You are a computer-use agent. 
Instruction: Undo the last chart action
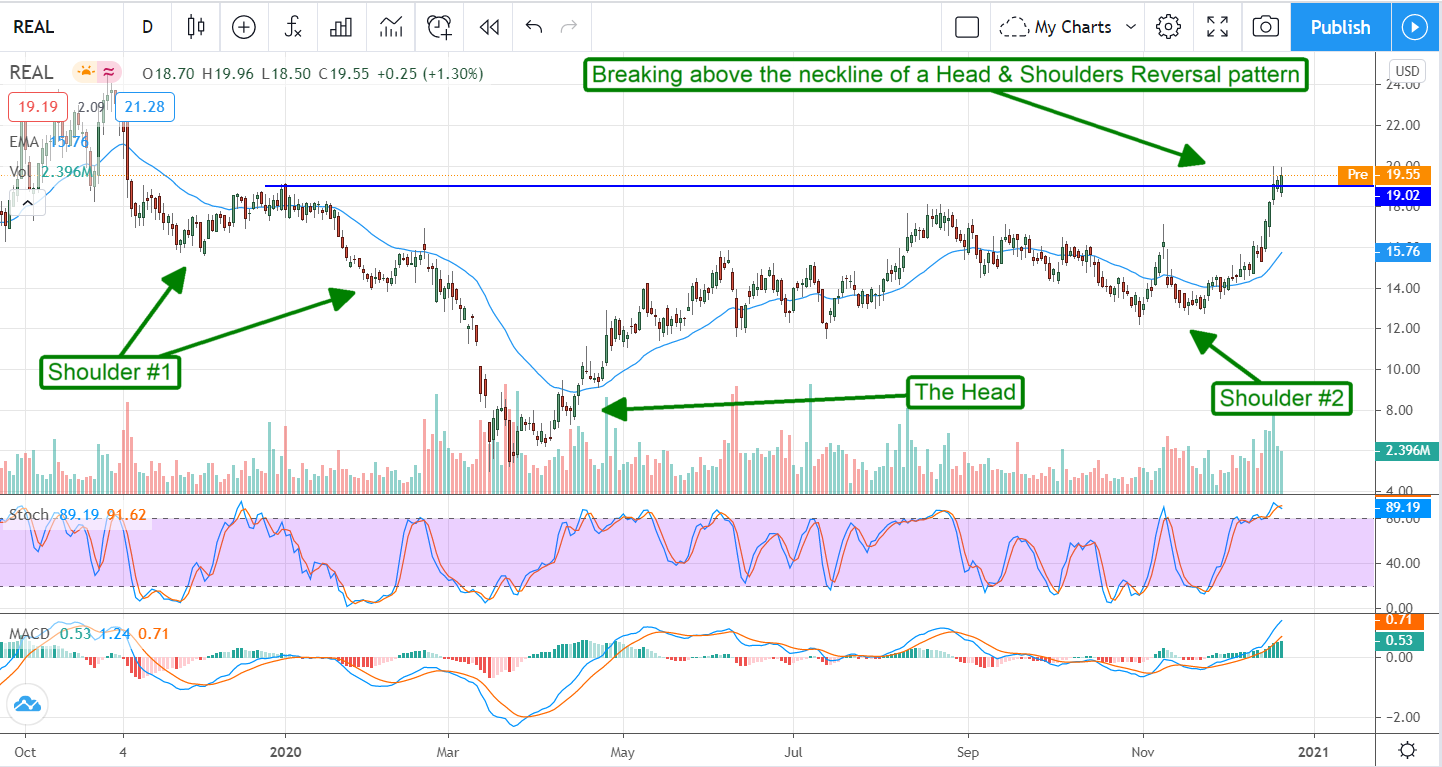[x=534, y=27]
